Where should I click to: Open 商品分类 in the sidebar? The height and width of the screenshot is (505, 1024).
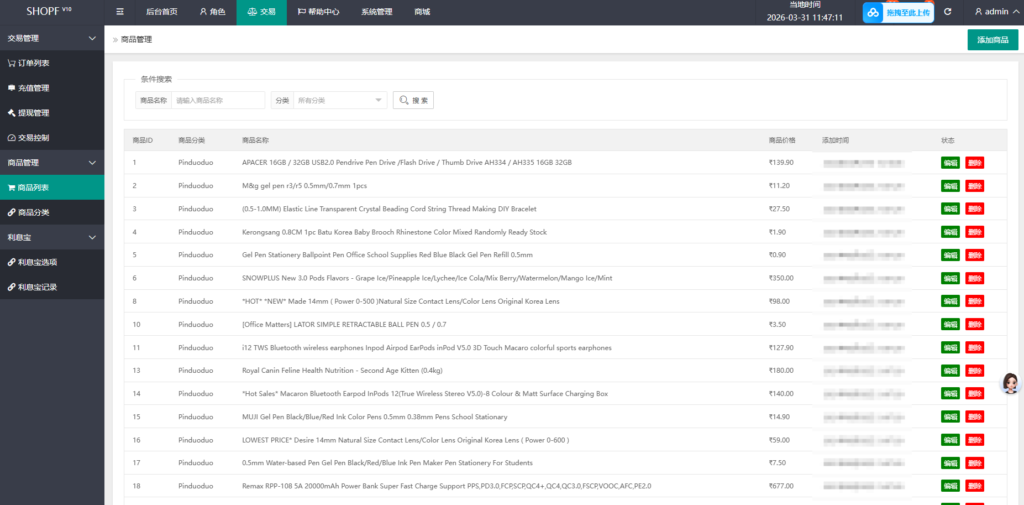tap(33, 212)
